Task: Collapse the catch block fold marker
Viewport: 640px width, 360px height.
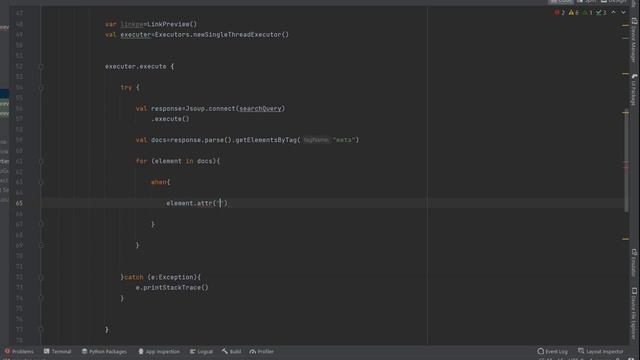Action: [41, 277]
